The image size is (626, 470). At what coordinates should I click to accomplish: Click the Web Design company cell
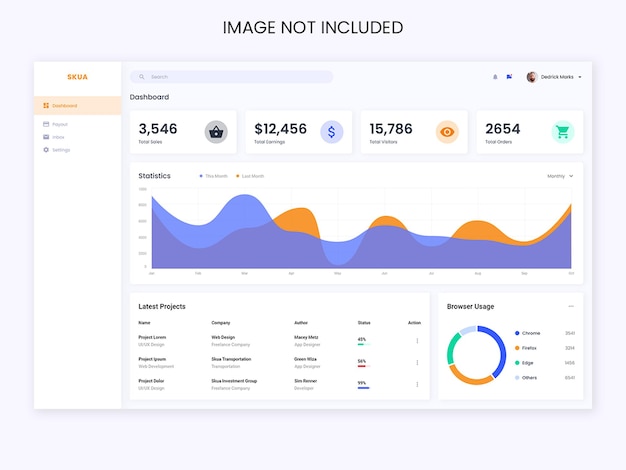[223, 337]
